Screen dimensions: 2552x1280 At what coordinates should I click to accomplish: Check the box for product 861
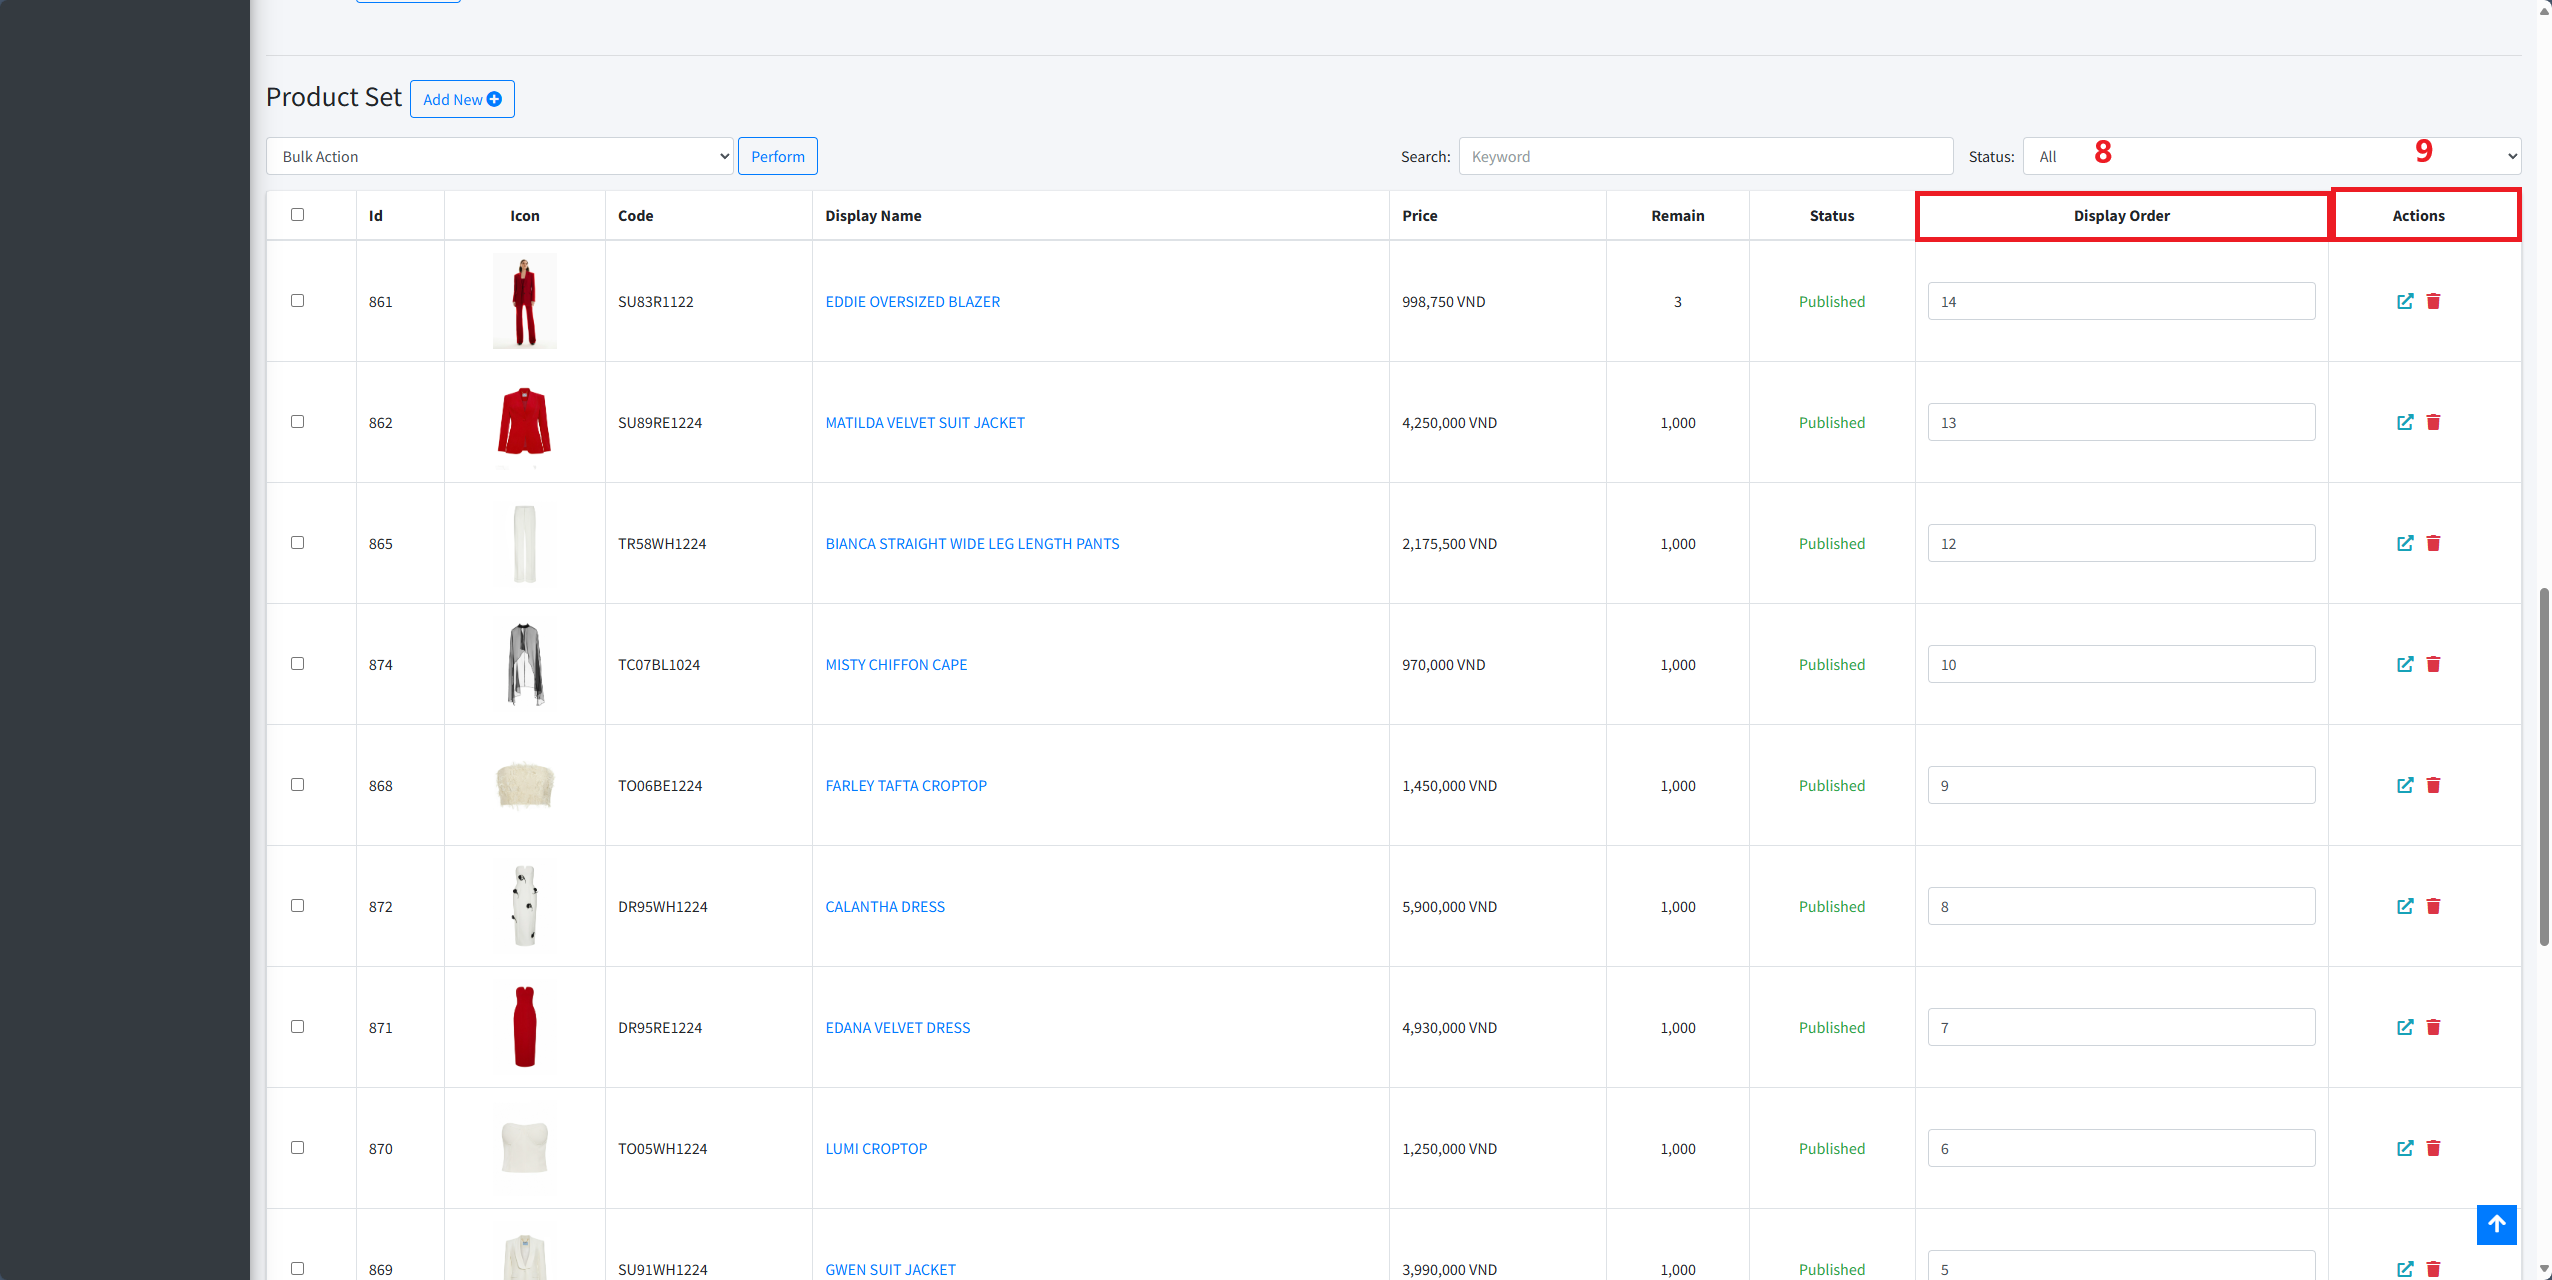[297, 301]
